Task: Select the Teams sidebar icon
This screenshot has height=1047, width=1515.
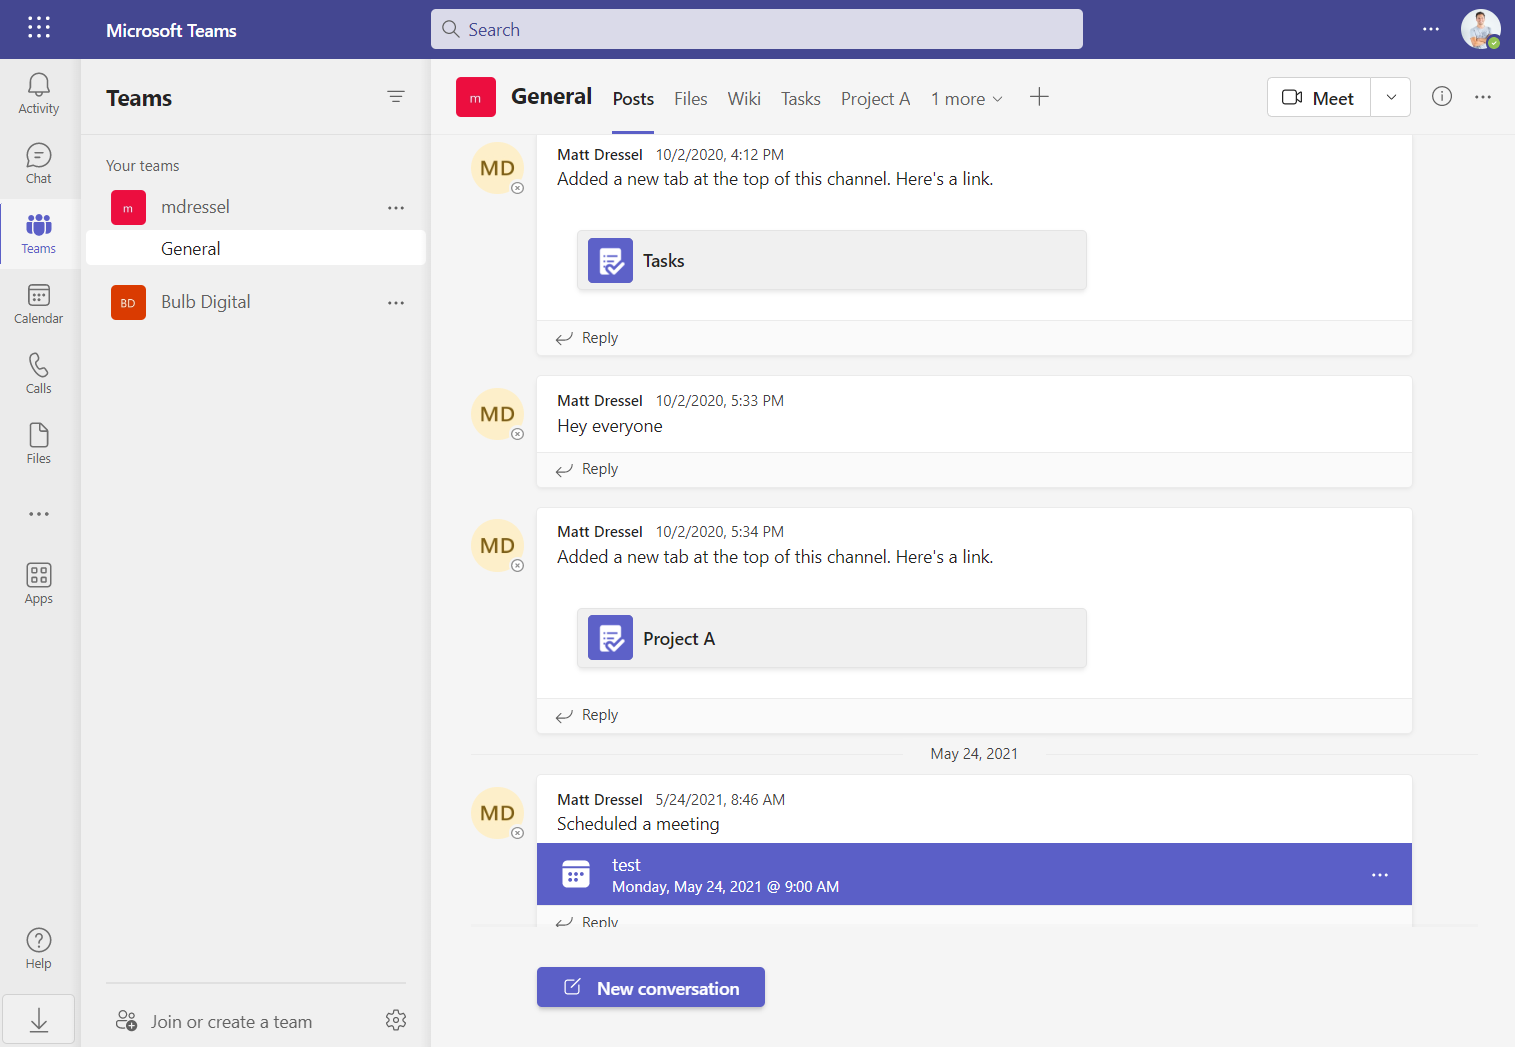Action: [x=39, y=234]
